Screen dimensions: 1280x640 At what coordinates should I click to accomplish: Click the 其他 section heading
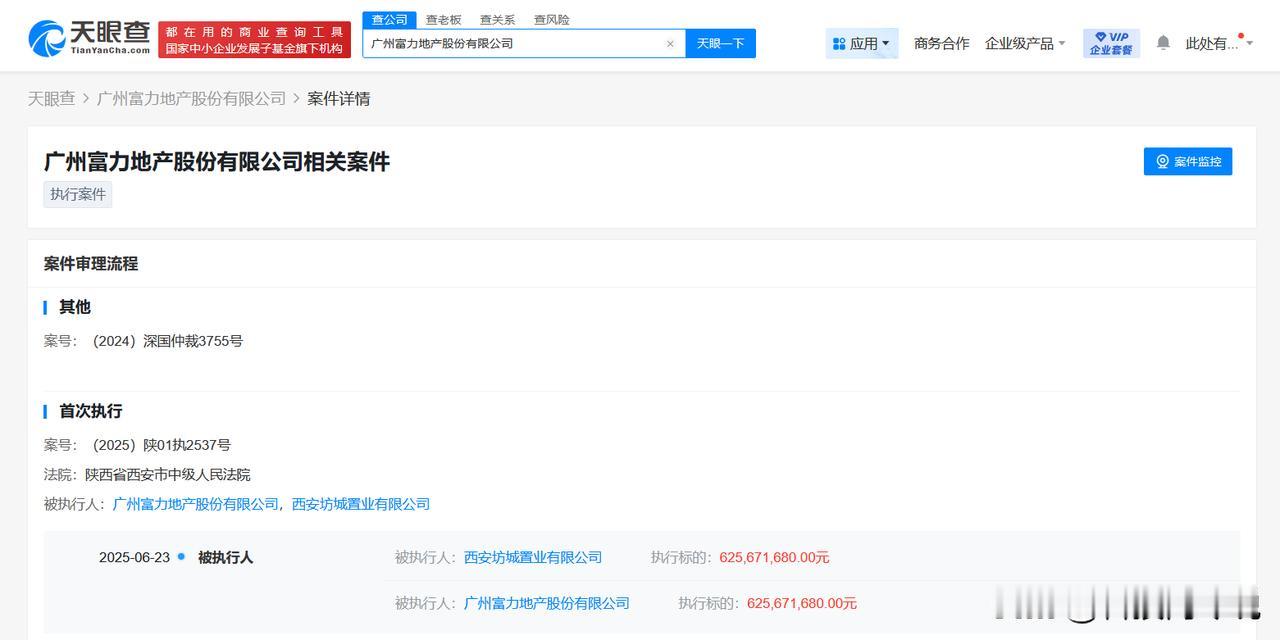pyautogui.click(x=75, y=307)
